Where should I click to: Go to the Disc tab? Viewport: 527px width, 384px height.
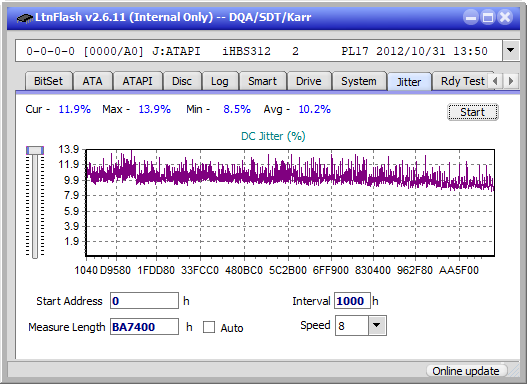(182, 81)
